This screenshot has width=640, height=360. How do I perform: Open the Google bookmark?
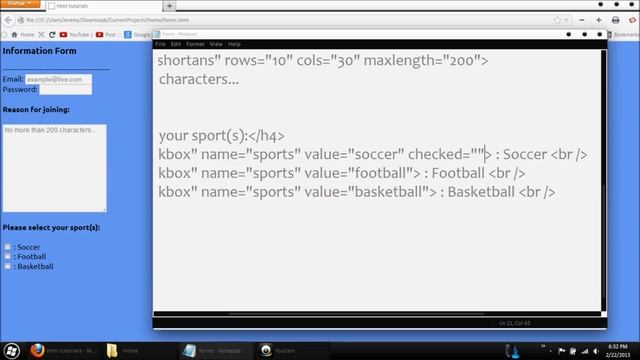(x=137, y=35)
